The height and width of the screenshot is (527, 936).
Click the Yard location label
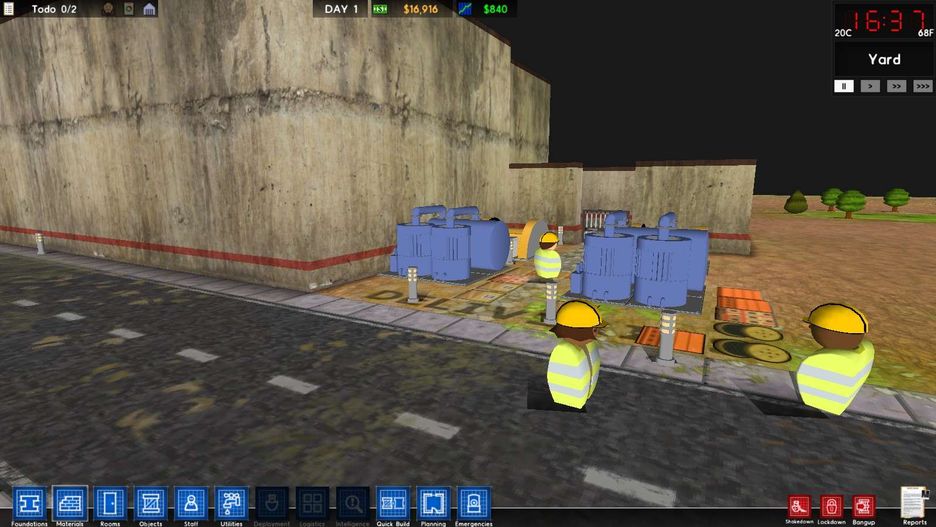point(884,59)
